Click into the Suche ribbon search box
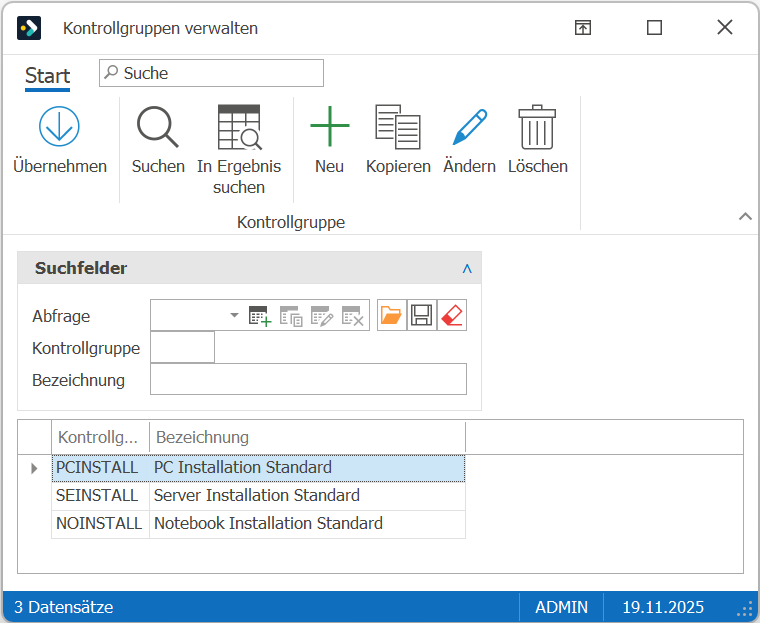Screen dimensions: 760x623 click(211, 73)
